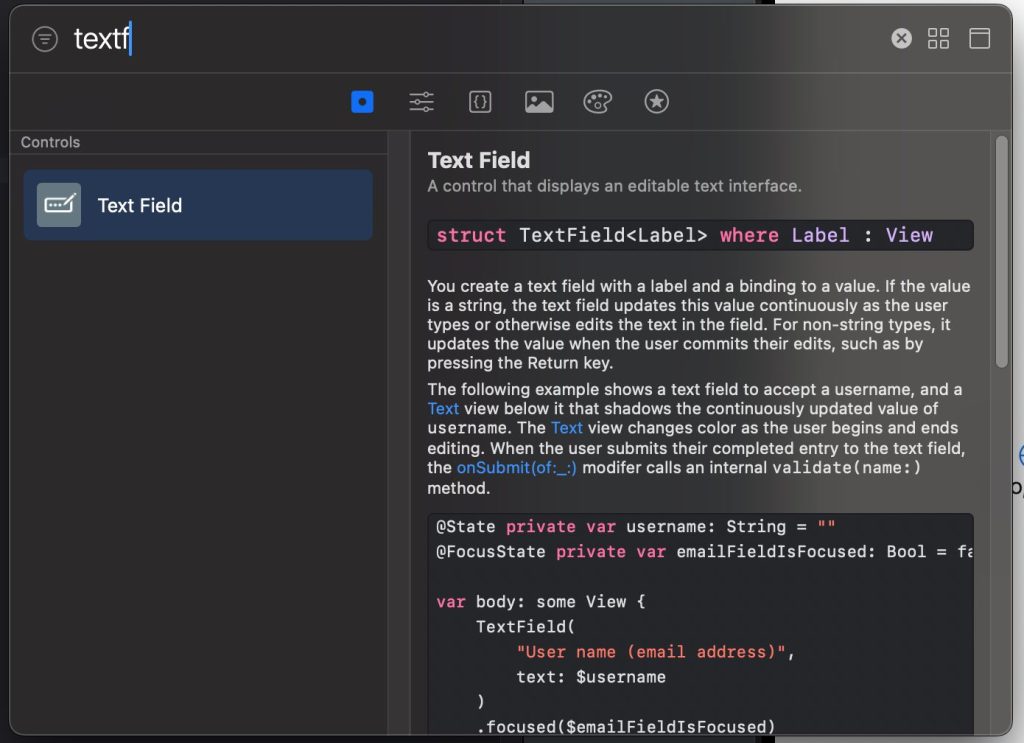The width and height of the screenshot is (1024, 743).
Task: Open the Media library with the image icon
Action: pyautogui.click(x=539, y=102)
